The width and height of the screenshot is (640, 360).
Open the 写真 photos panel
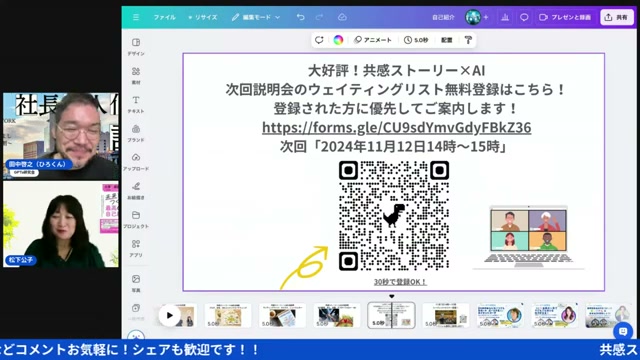coord(136,283)
